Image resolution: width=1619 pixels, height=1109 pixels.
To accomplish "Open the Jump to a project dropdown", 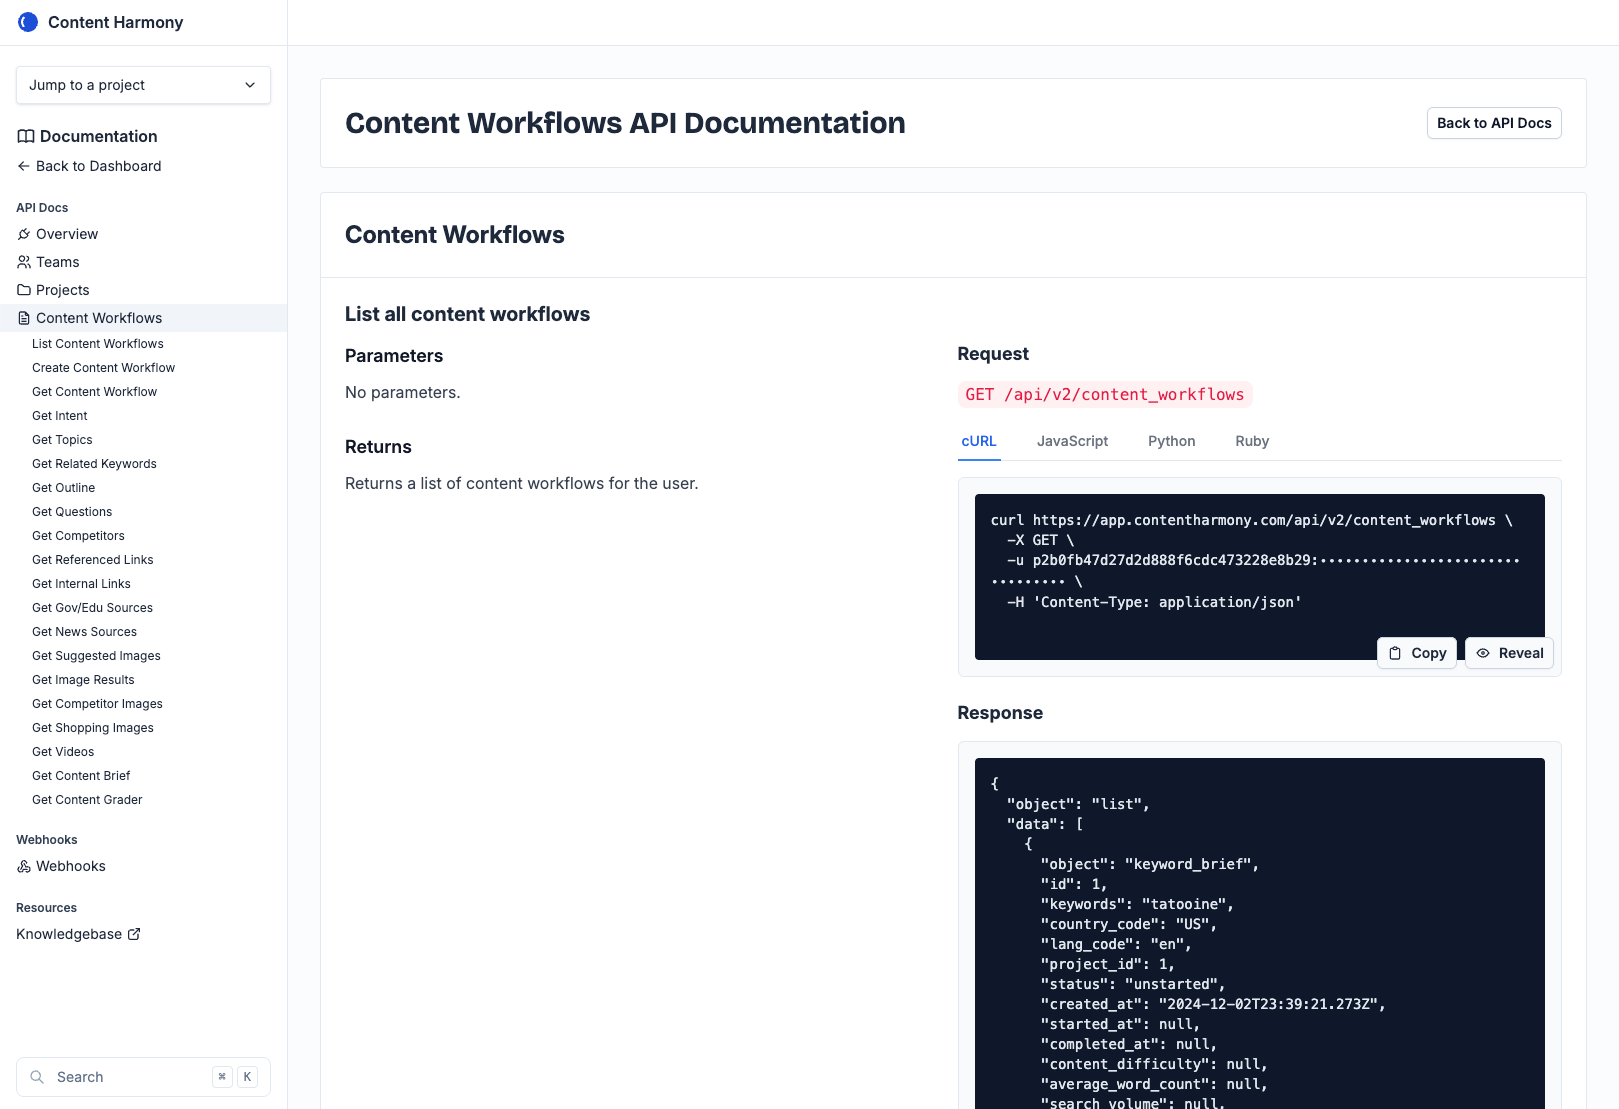I will (x=143, y=85).
